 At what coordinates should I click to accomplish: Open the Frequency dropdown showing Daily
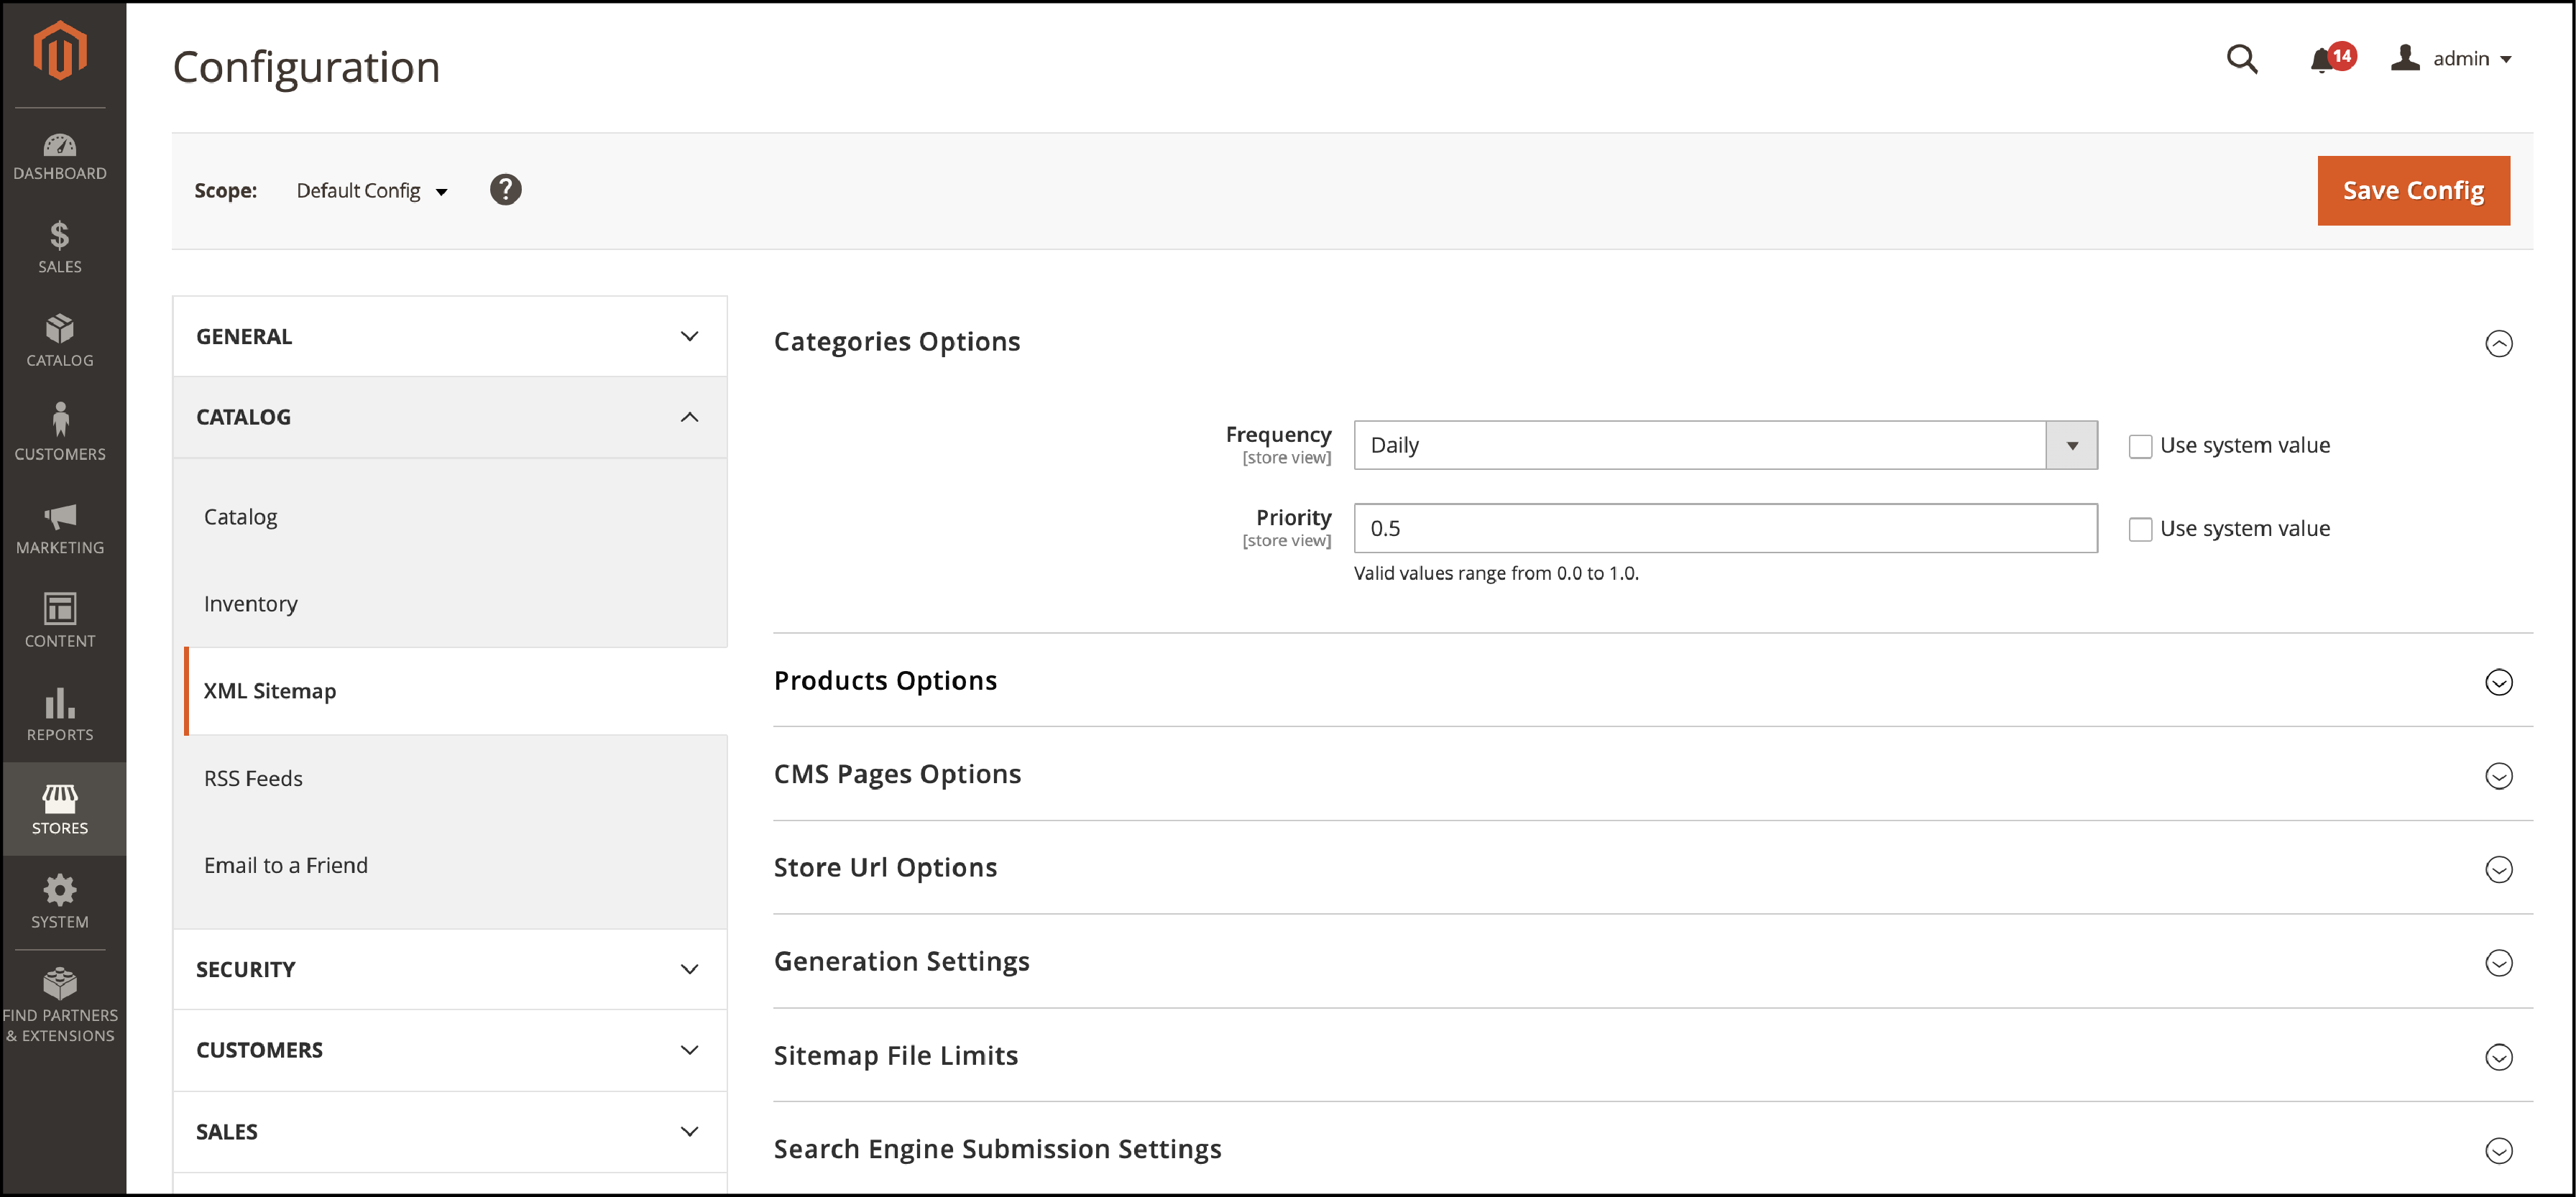1724,446
